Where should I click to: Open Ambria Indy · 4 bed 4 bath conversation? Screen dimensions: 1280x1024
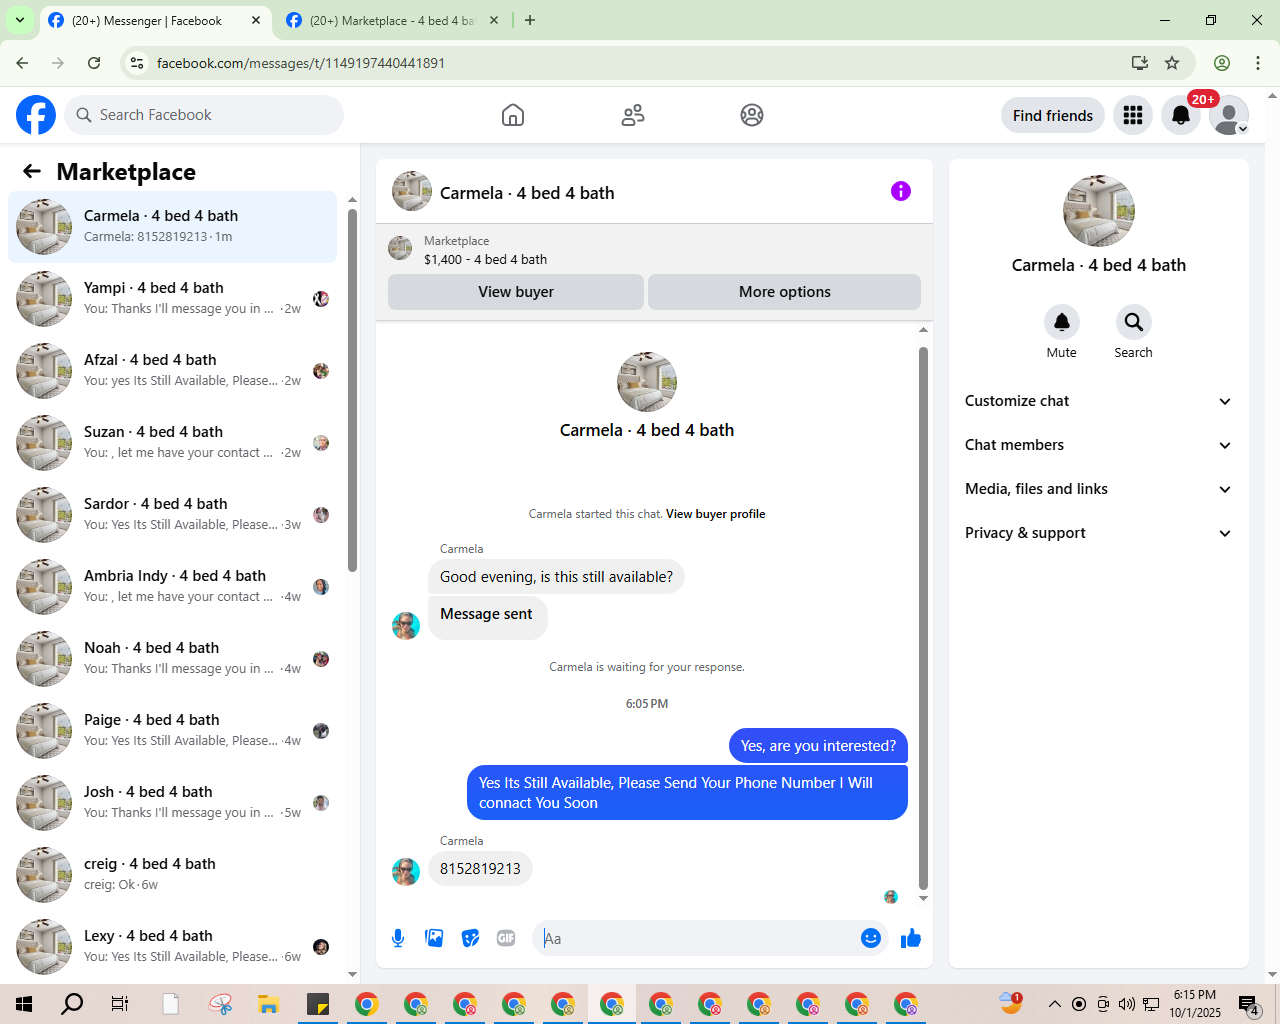[173, 587]
